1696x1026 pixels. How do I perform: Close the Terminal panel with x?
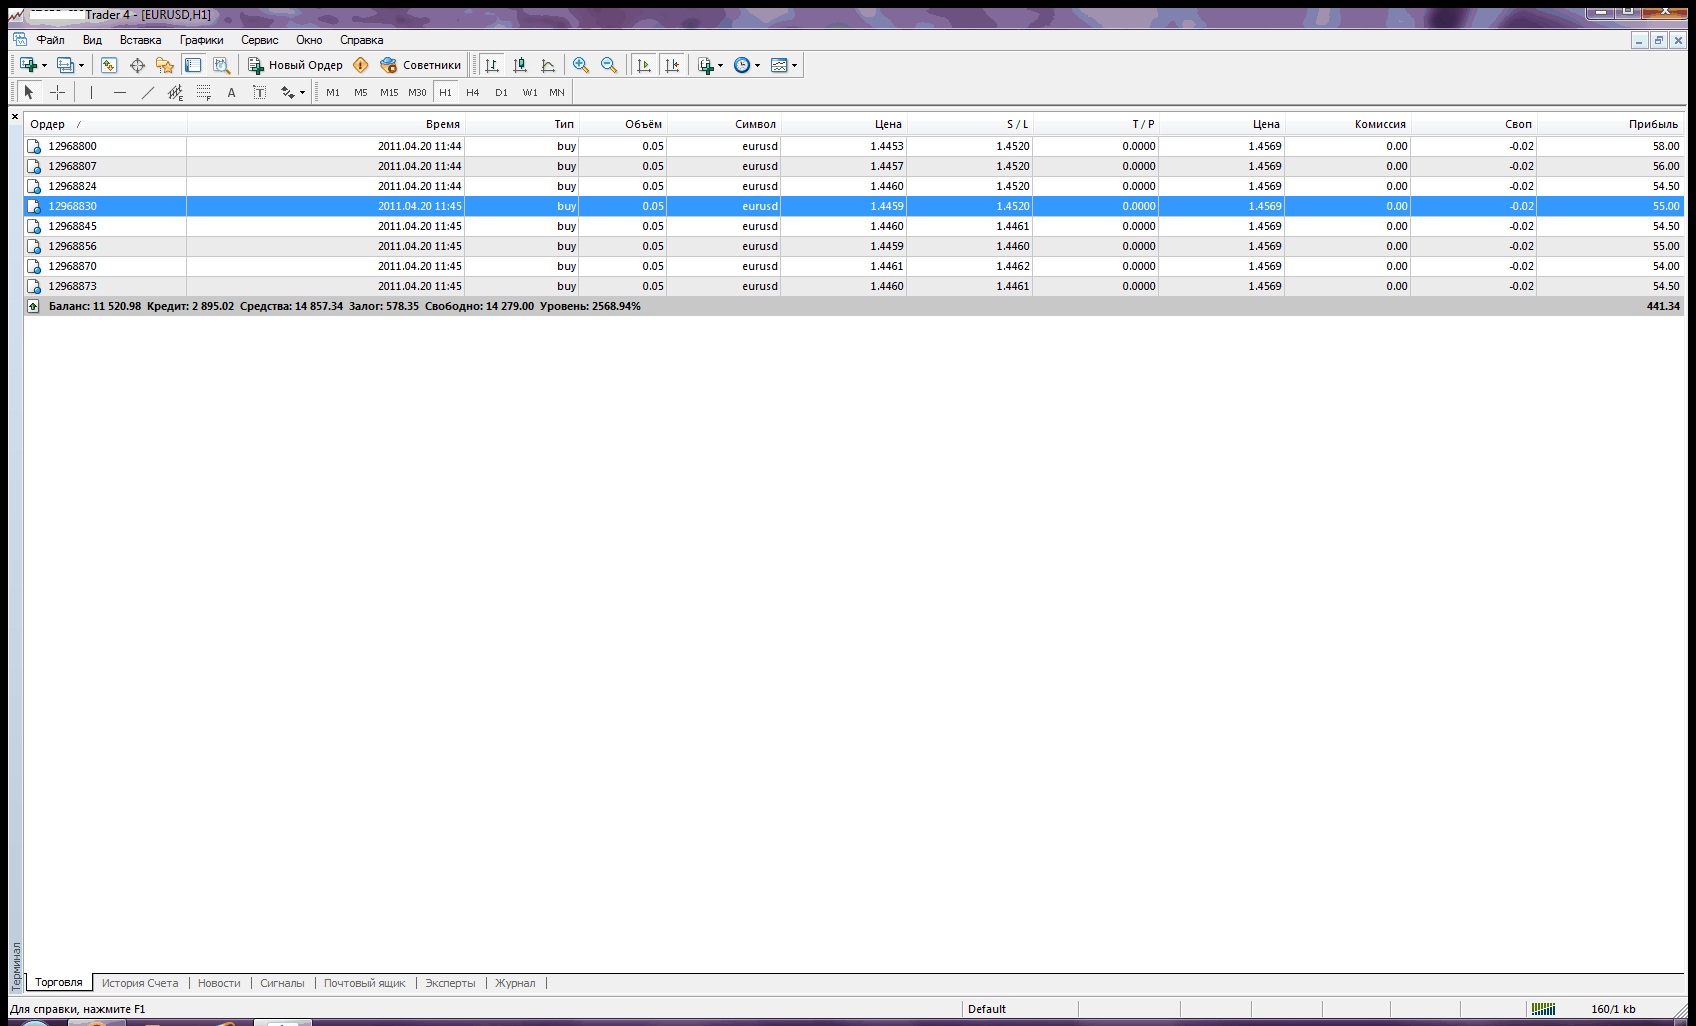click(15, 117)
